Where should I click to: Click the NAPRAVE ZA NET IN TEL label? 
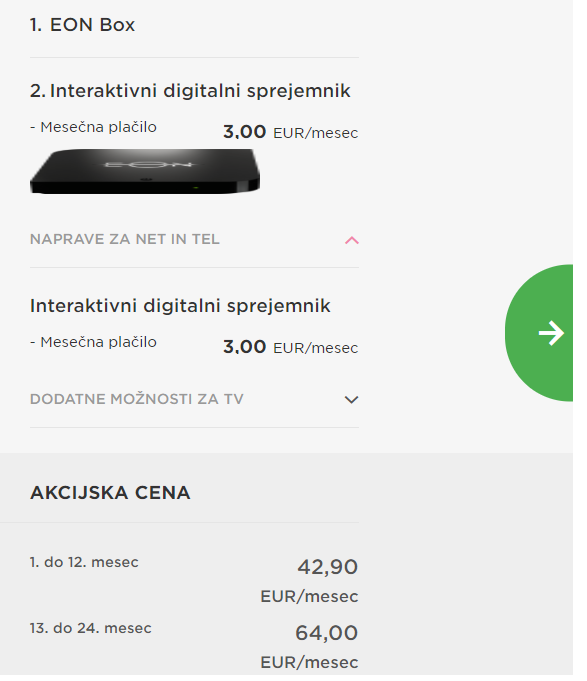(x=125, y=239)
